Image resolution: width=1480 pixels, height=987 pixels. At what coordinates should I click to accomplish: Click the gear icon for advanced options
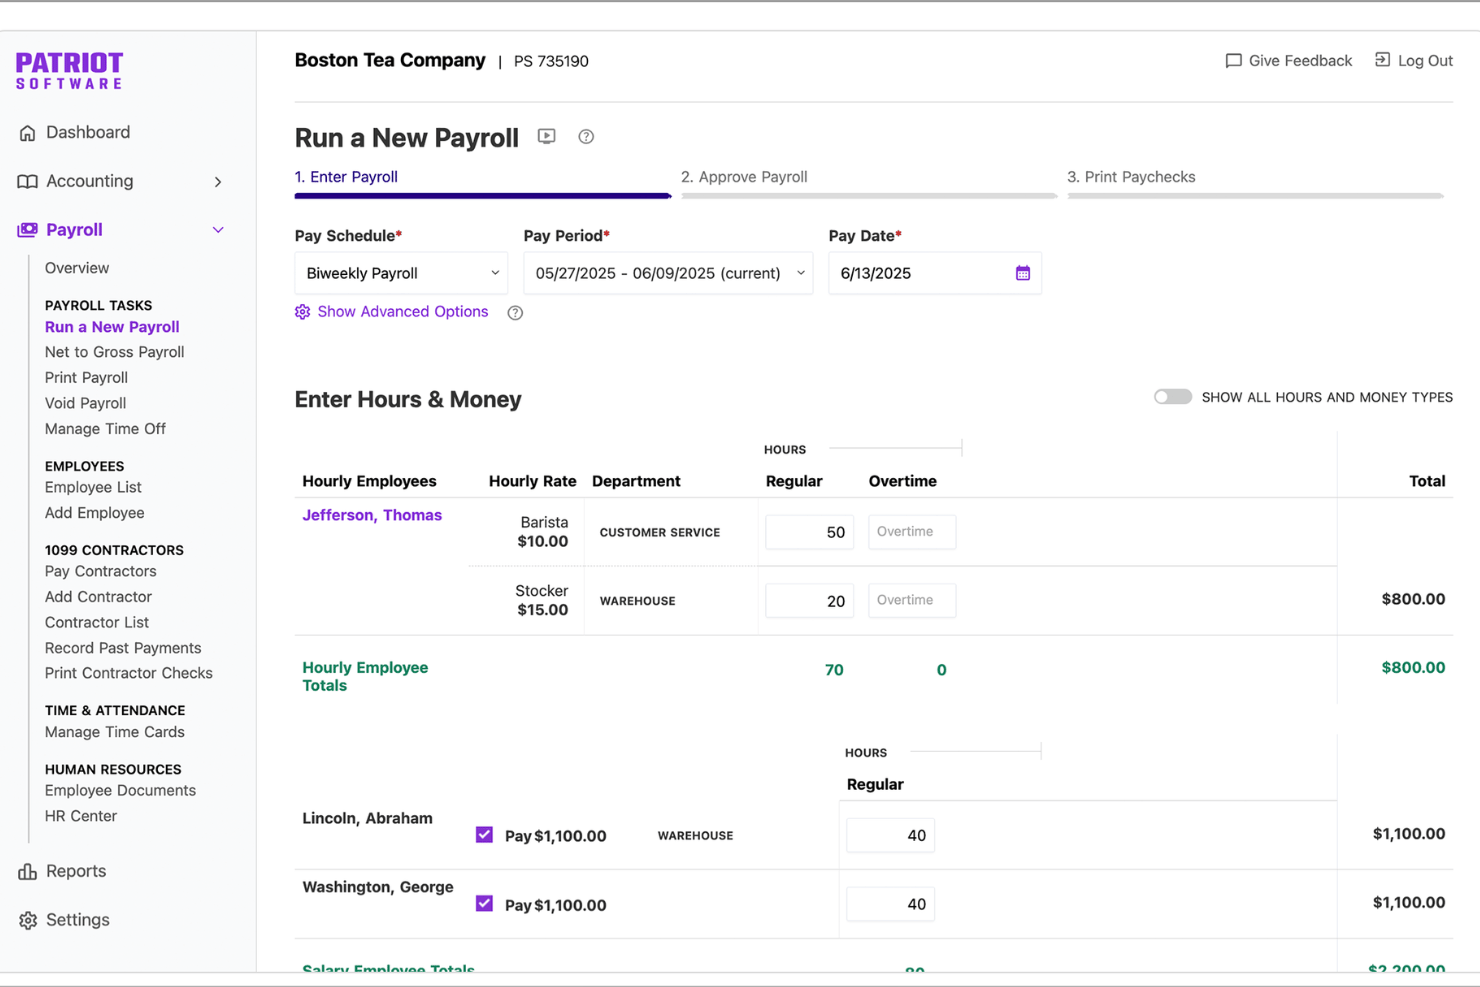click(302, 312)
